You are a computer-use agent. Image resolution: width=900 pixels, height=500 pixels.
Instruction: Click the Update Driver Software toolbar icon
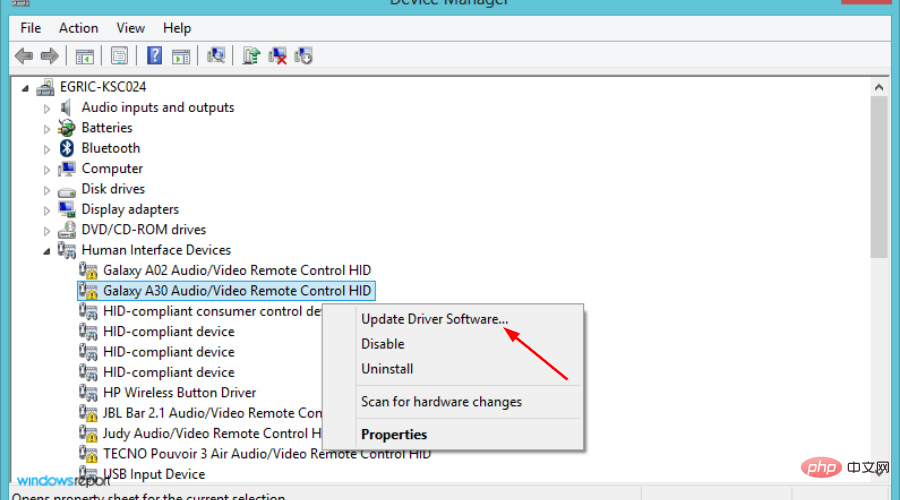(251, 56)
